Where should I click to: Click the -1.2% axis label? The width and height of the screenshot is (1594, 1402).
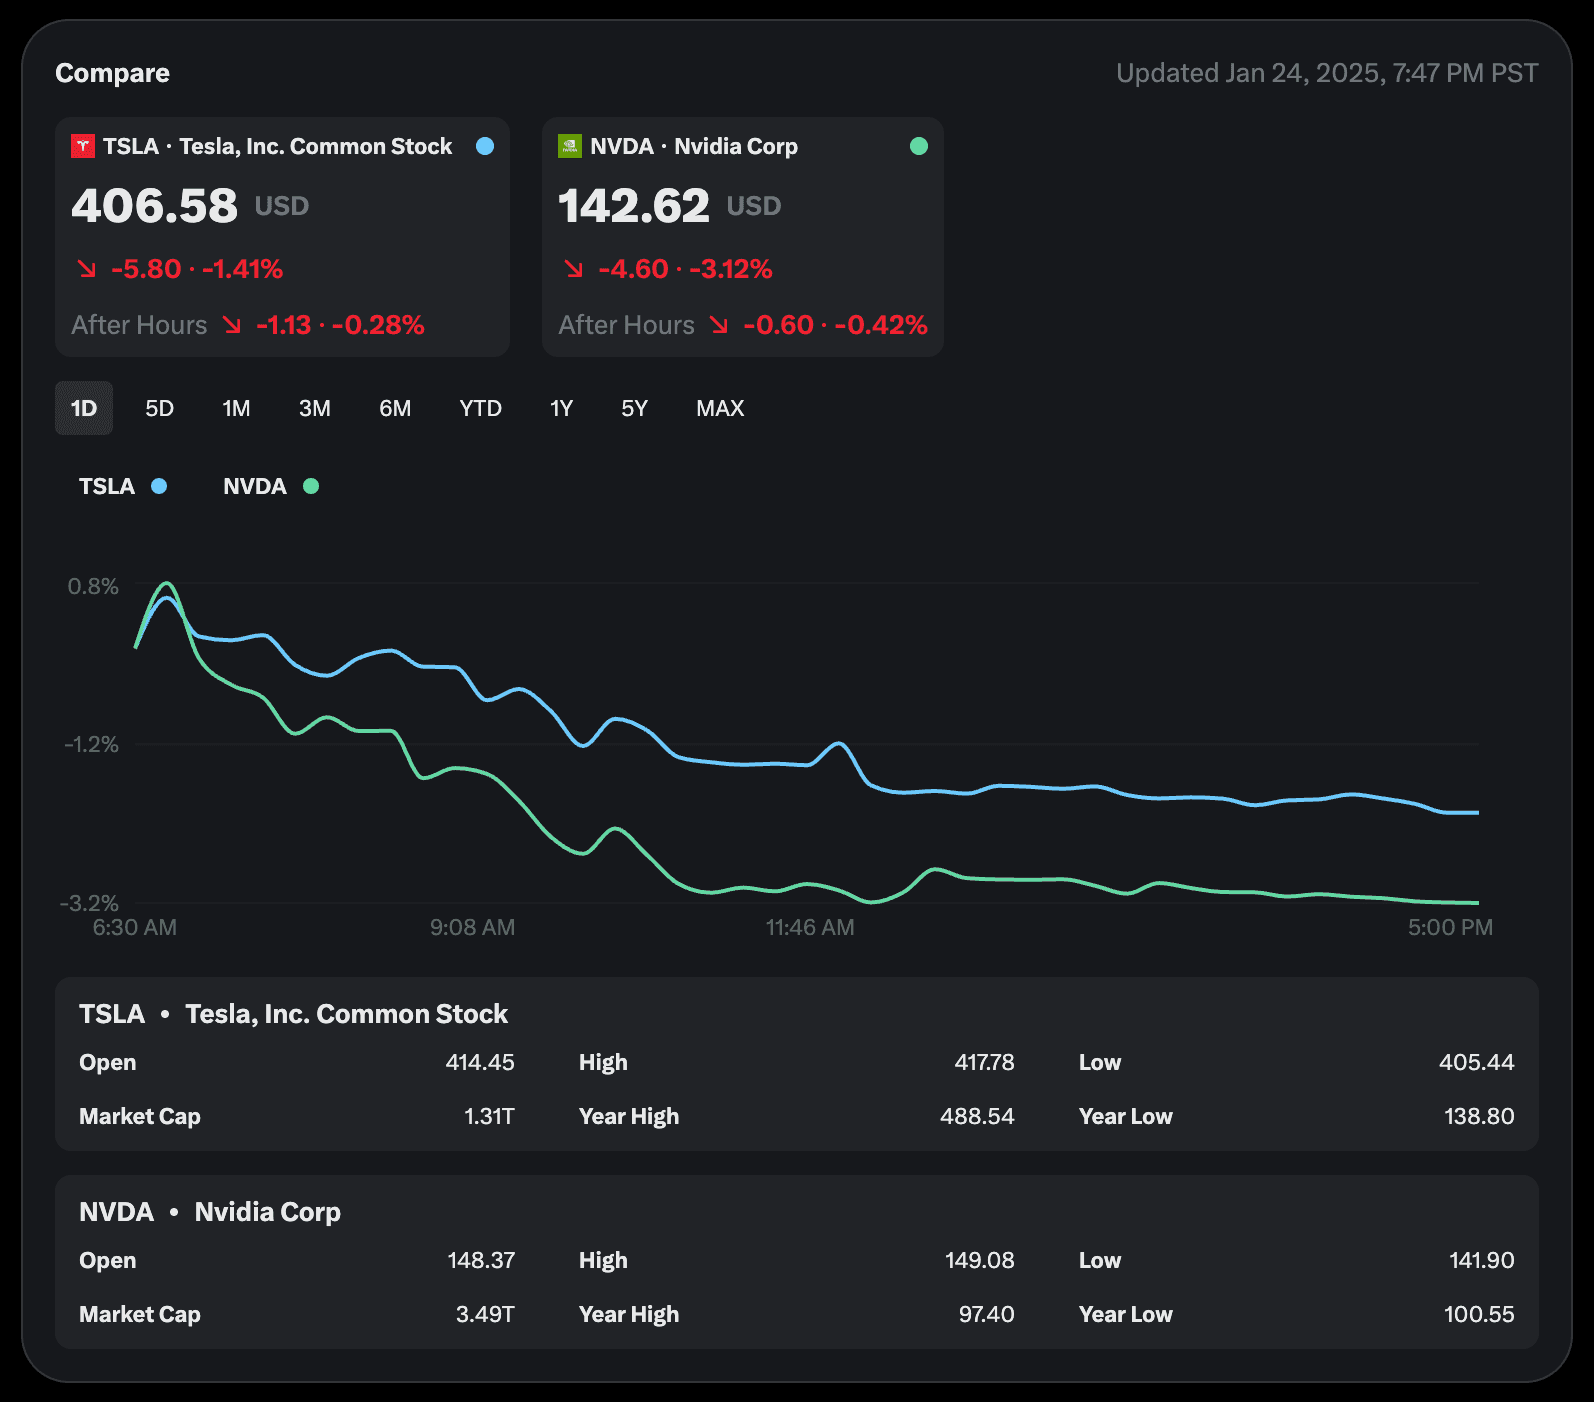point(91,744)
